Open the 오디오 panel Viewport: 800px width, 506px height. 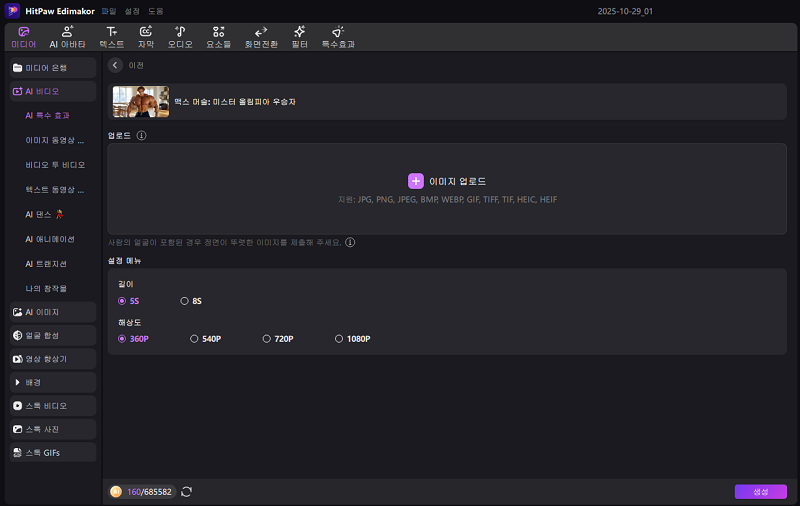pos(180,37)
